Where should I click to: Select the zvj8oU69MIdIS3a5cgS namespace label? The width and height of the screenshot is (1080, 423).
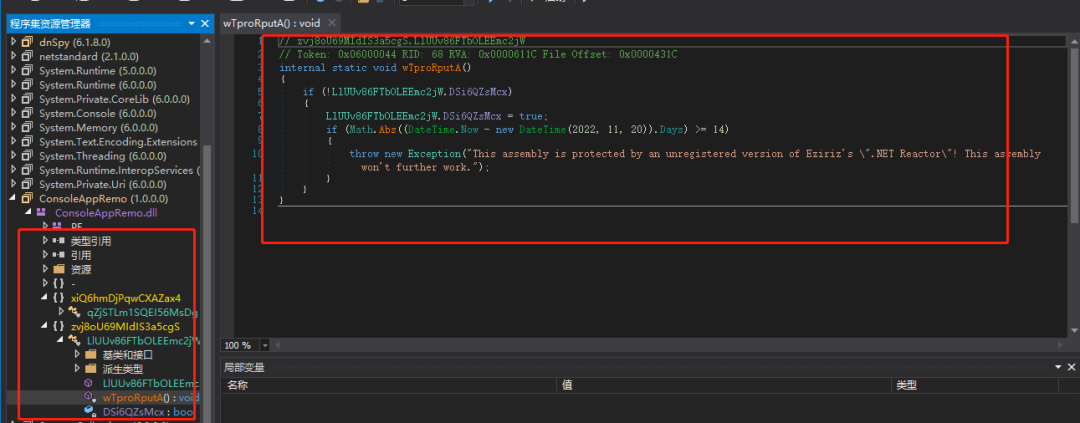point(125,326)
